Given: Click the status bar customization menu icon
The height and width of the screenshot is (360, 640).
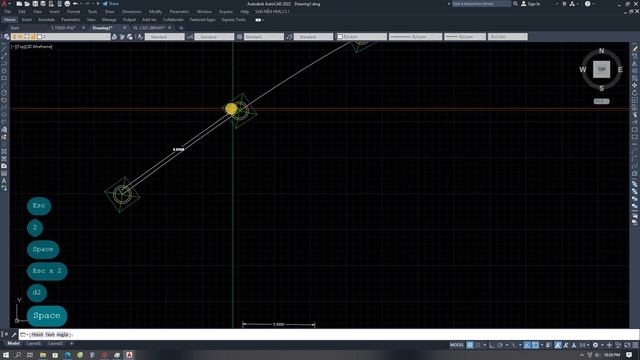Looking at the screenshot, I should 635,345.
